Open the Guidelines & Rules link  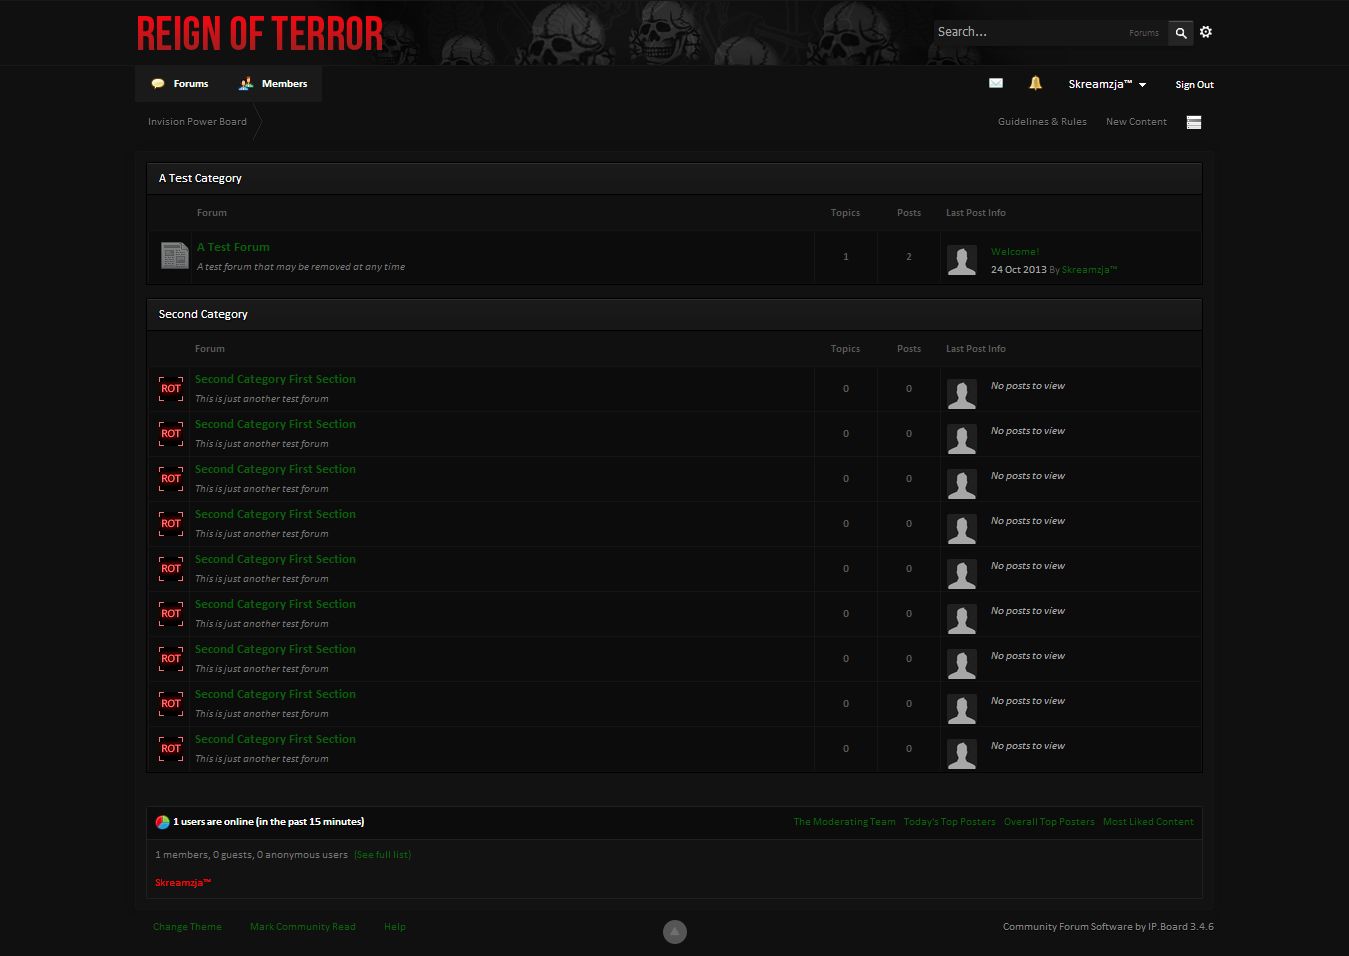tap(1041, 122)
